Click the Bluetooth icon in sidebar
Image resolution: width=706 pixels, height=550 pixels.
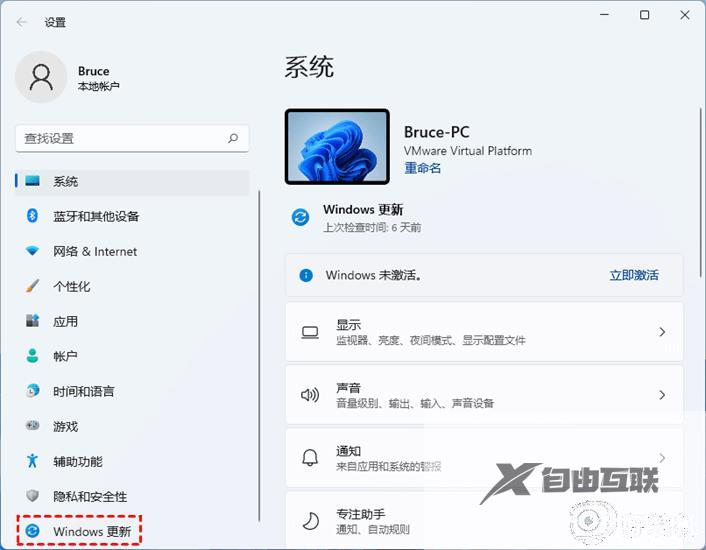click(x=32, y=216)
